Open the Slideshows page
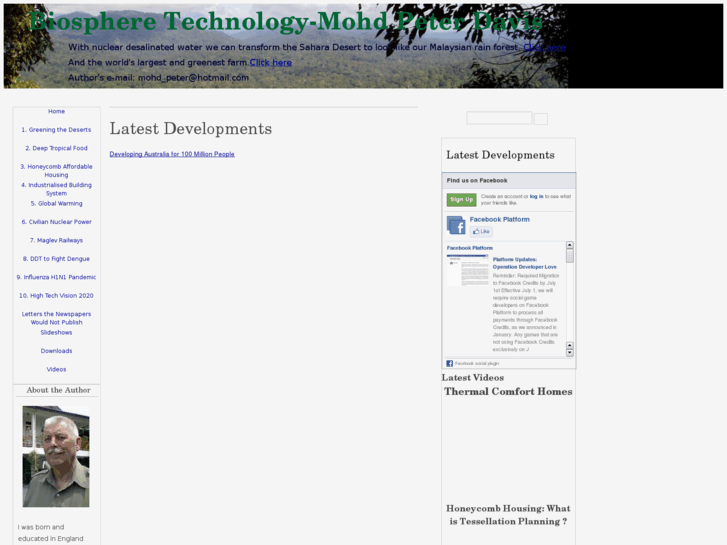This screenshot has height=545, width=727. click(x=57, y=333)
